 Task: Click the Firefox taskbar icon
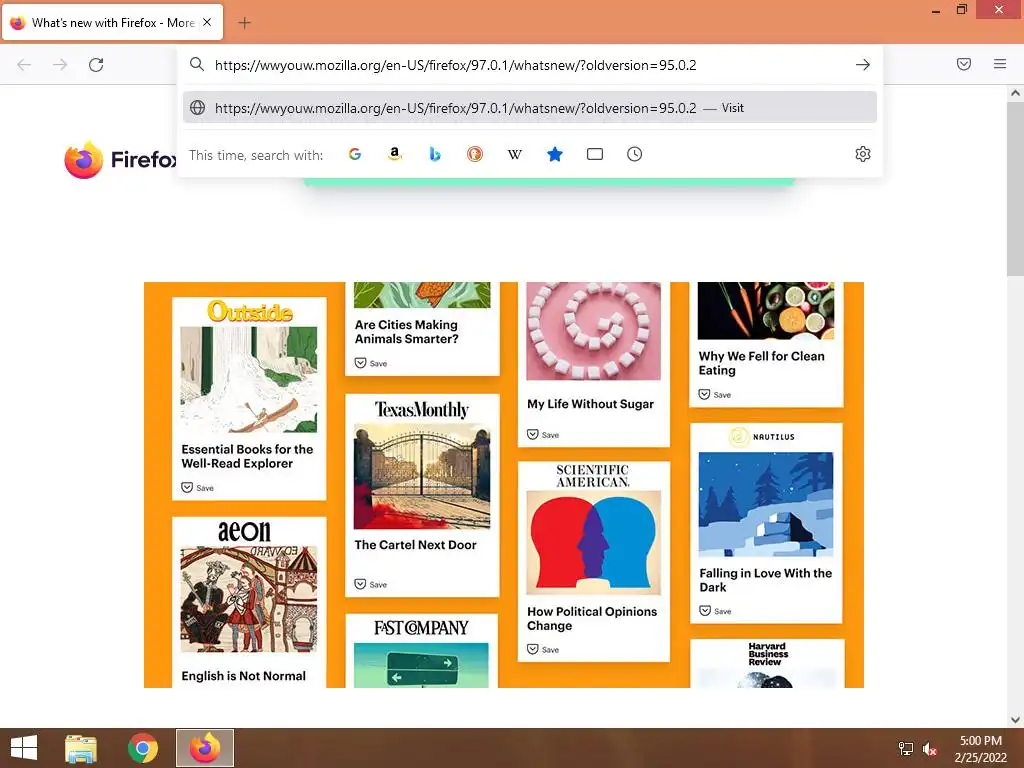point(205,748)
